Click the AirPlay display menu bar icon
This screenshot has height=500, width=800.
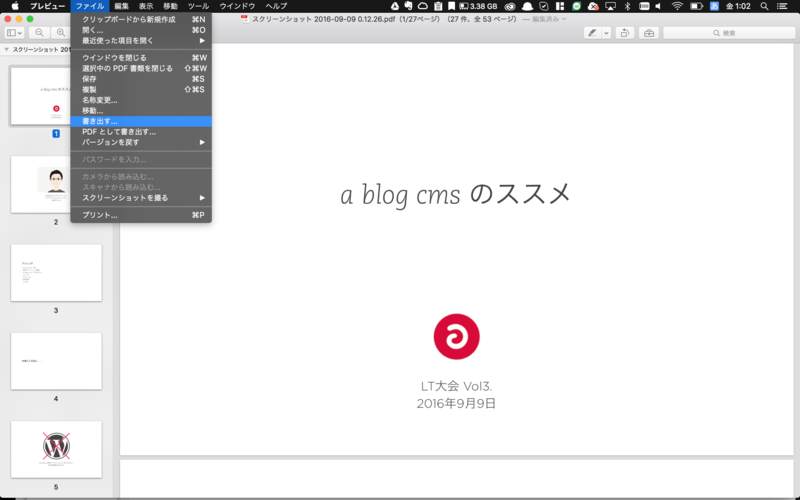click(610, 6)
